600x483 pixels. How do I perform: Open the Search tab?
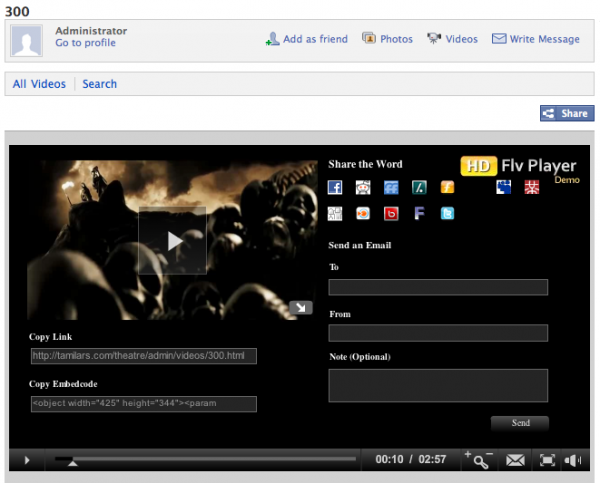pyautogui.click(x=99, y=84)
